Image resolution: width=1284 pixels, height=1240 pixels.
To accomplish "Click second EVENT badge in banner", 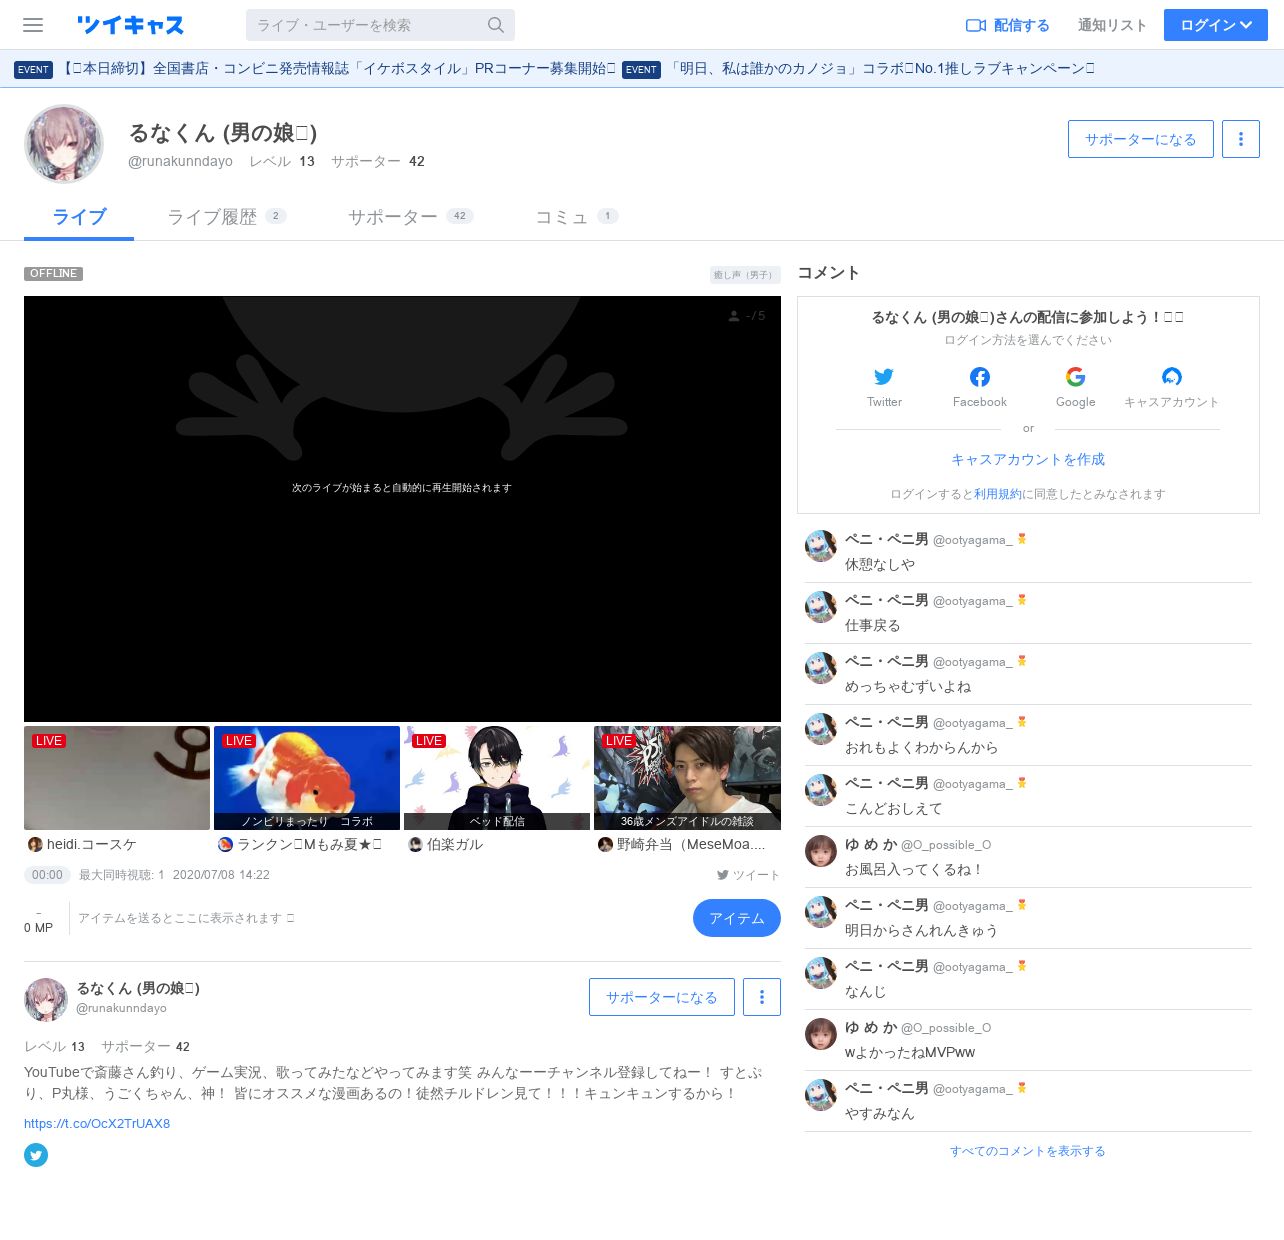I will pos(641,70).
